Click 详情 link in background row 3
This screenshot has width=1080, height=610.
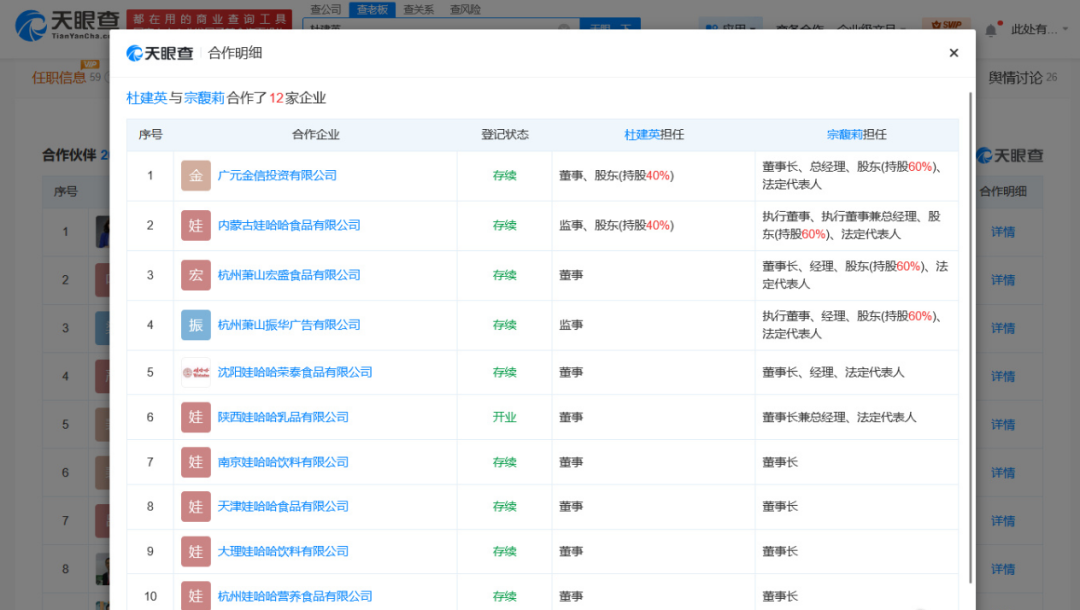[1003, 328]
